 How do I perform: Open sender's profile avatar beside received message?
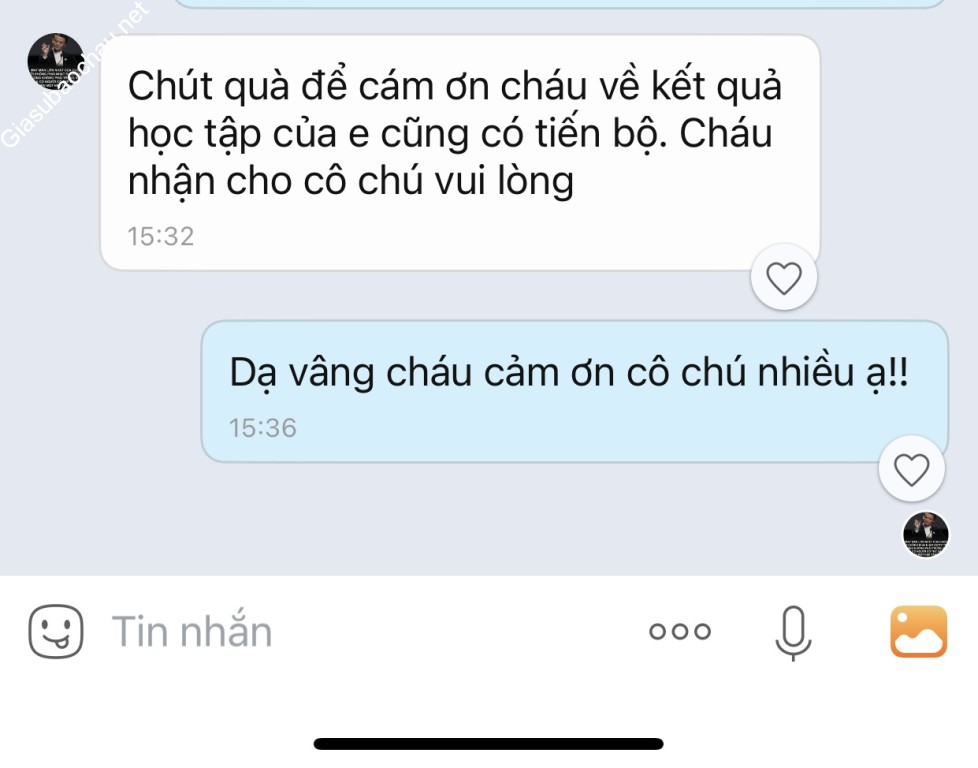click(x=56, y=62)
